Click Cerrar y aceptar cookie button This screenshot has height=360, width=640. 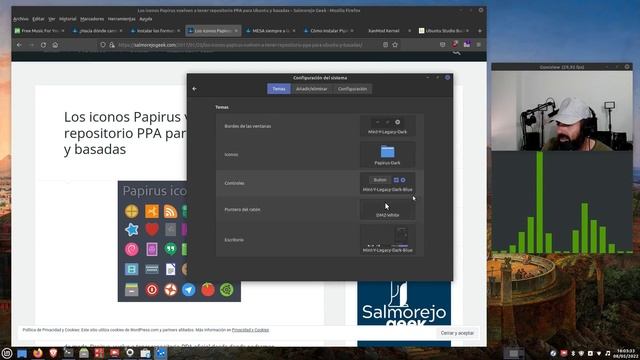[x=457, y=333]
